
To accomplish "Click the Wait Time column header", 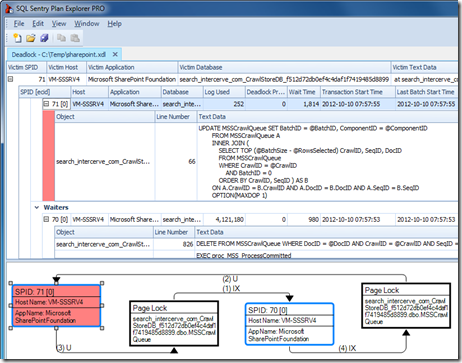I will [x=304, y=92].
